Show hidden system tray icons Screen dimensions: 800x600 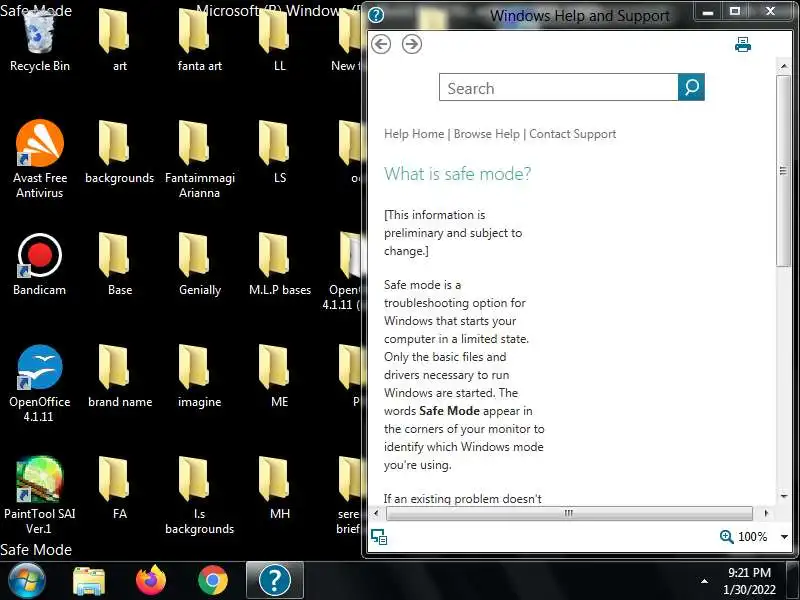[x=704, y=581]
